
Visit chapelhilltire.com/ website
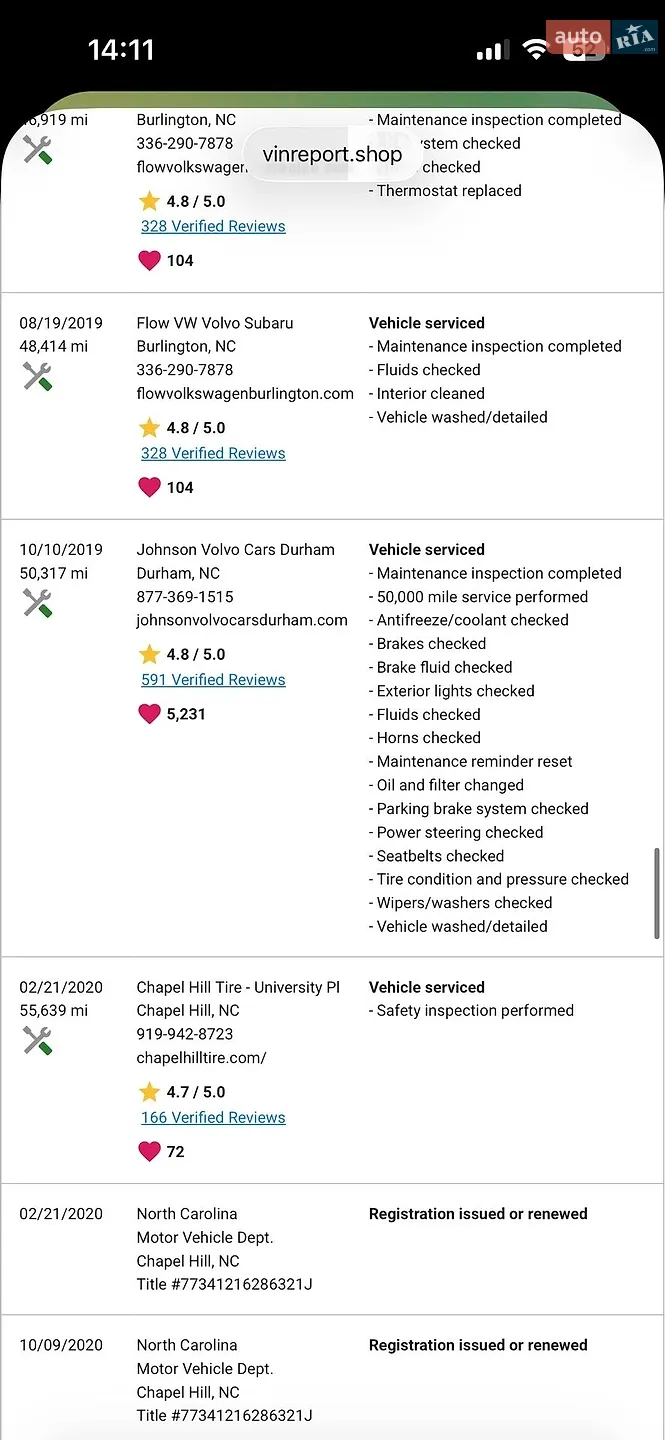(202, 1057)
